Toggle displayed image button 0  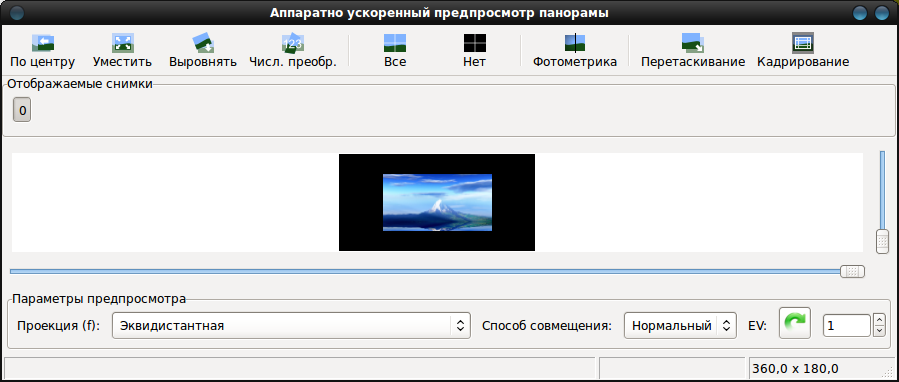[x=22, y=110]
